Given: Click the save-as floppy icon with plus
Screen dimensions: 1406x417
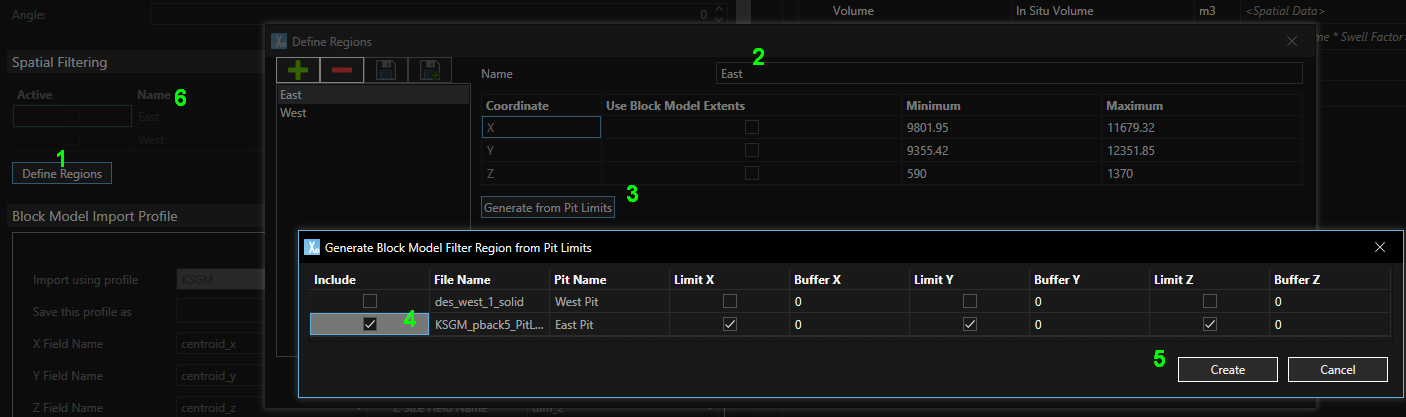Looking at the screenshot, I should 431,70.
